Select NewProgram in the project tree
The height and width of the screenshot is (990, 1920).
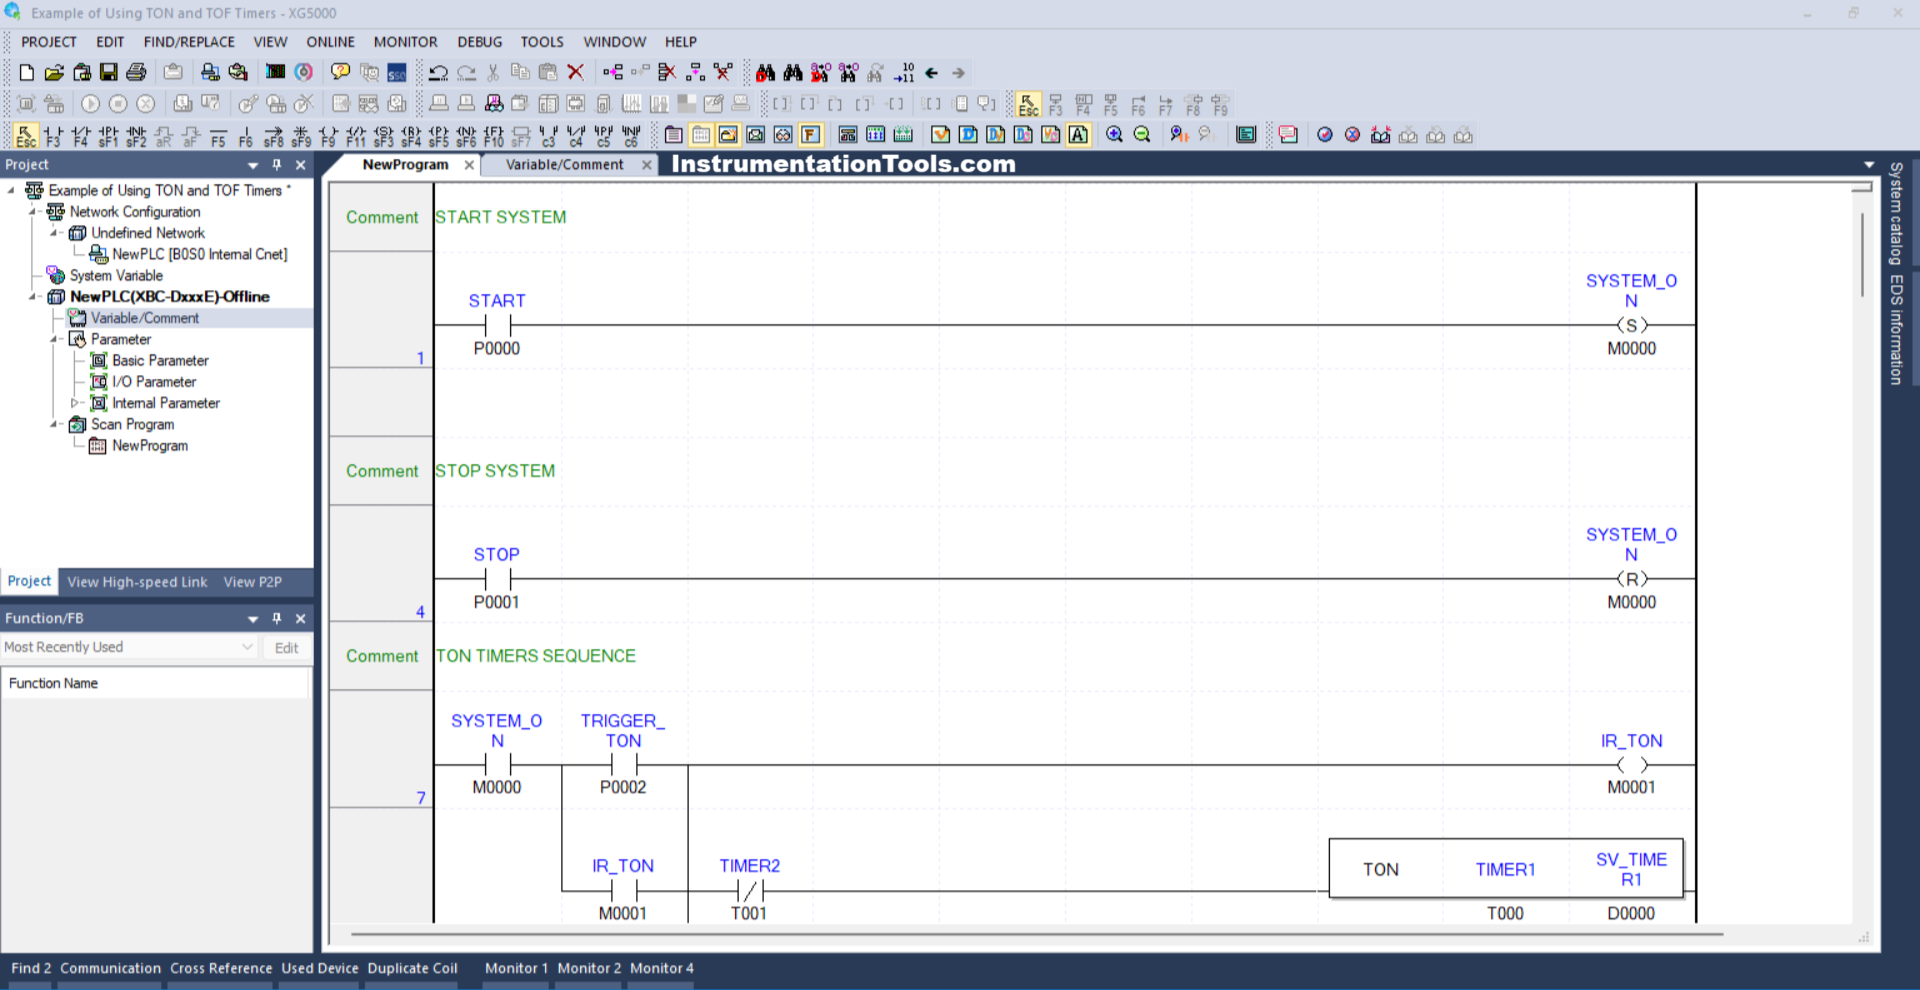pos(149,446)
